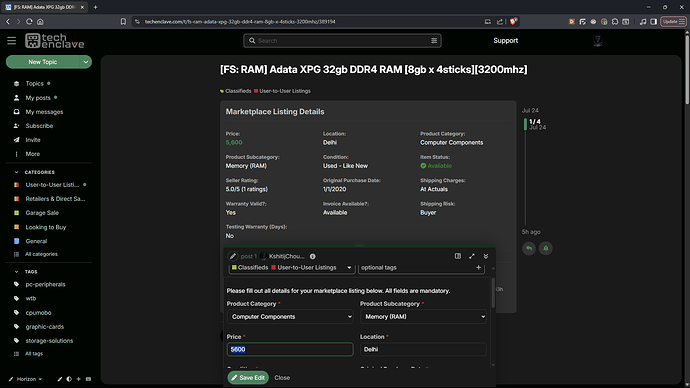
Task: Toggle dark/light mode in sidebar footer
Action: point(69,379)
